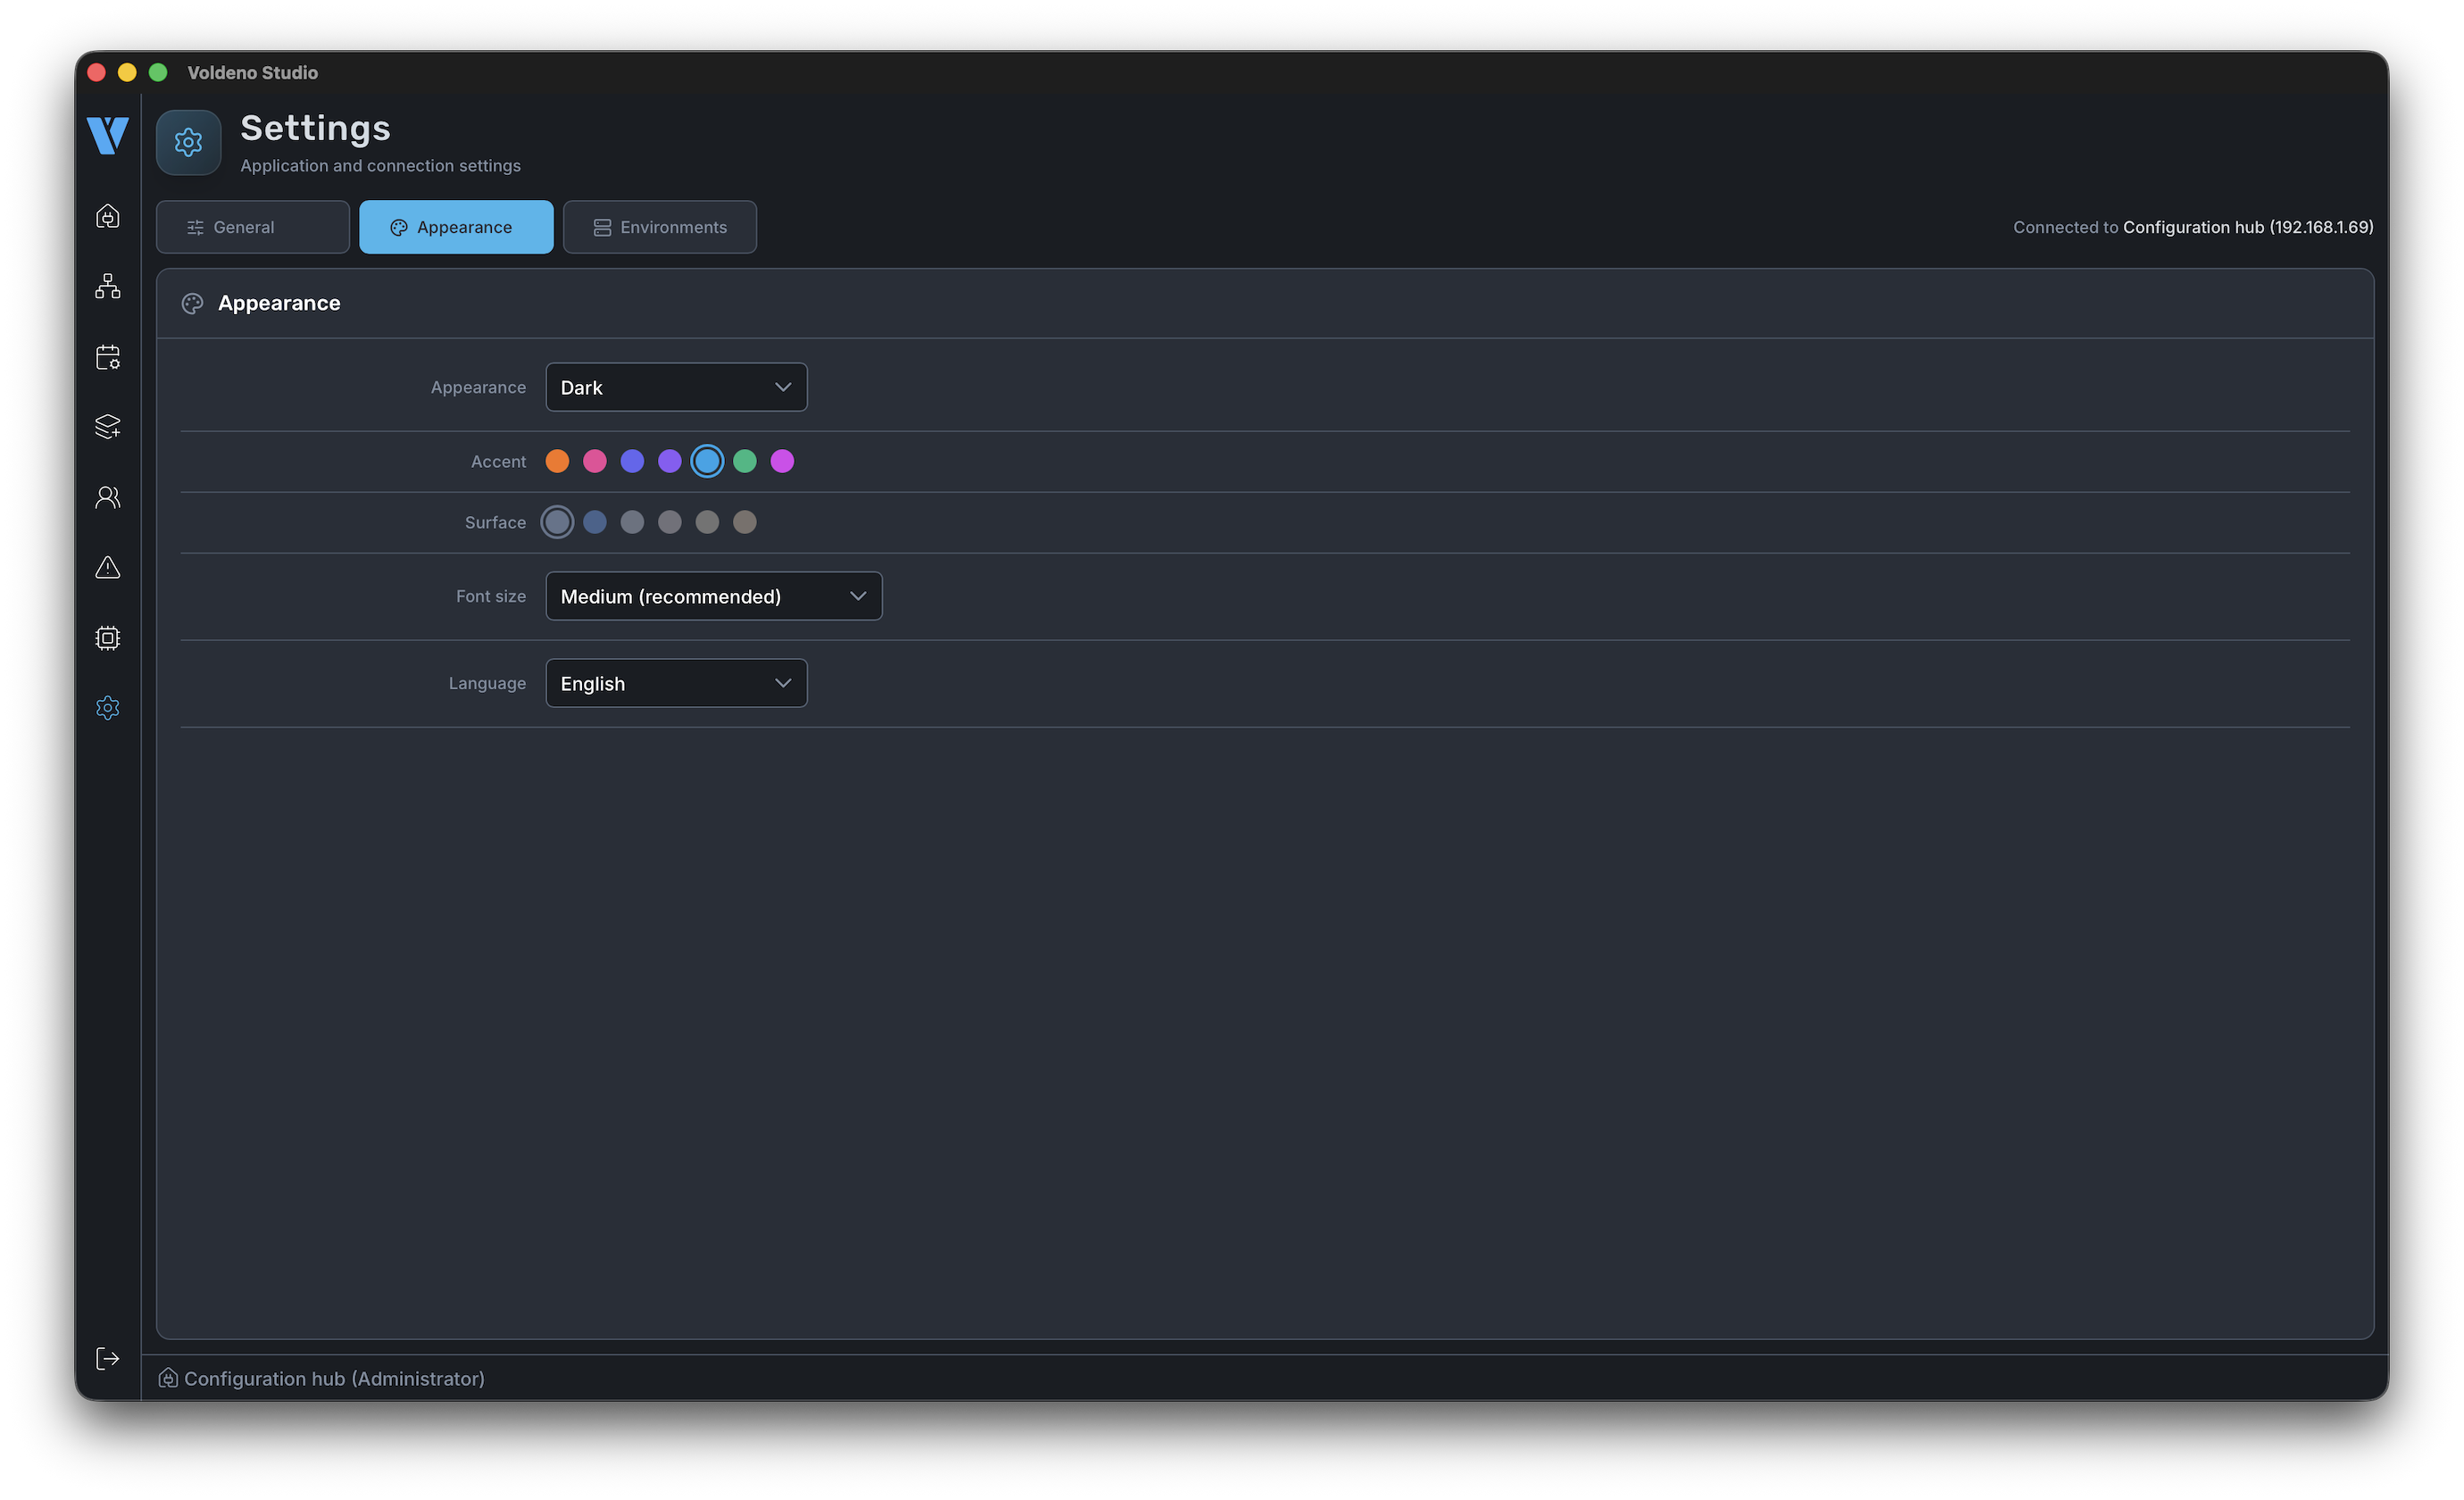Image resolution: width=2464 pixels, height=1500 pixels.
Task: Open the Appearance Dark dropdown
Action: (676, 387)
